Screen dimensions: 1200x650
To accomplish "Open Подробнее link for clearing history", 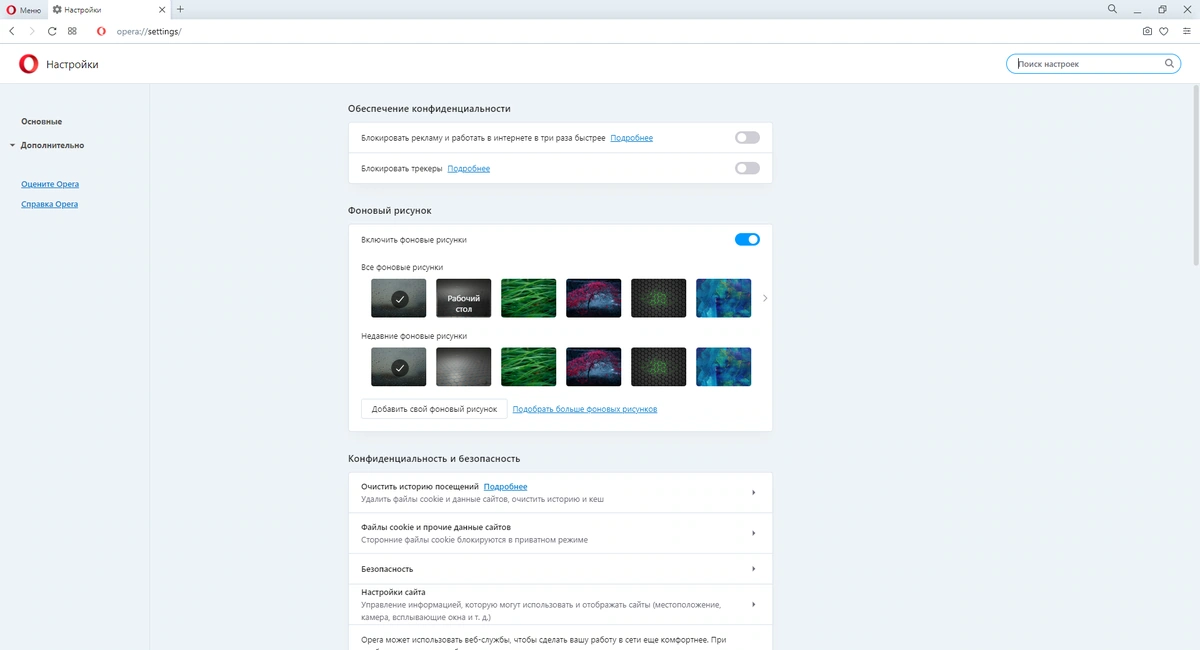I will [505, 487].
